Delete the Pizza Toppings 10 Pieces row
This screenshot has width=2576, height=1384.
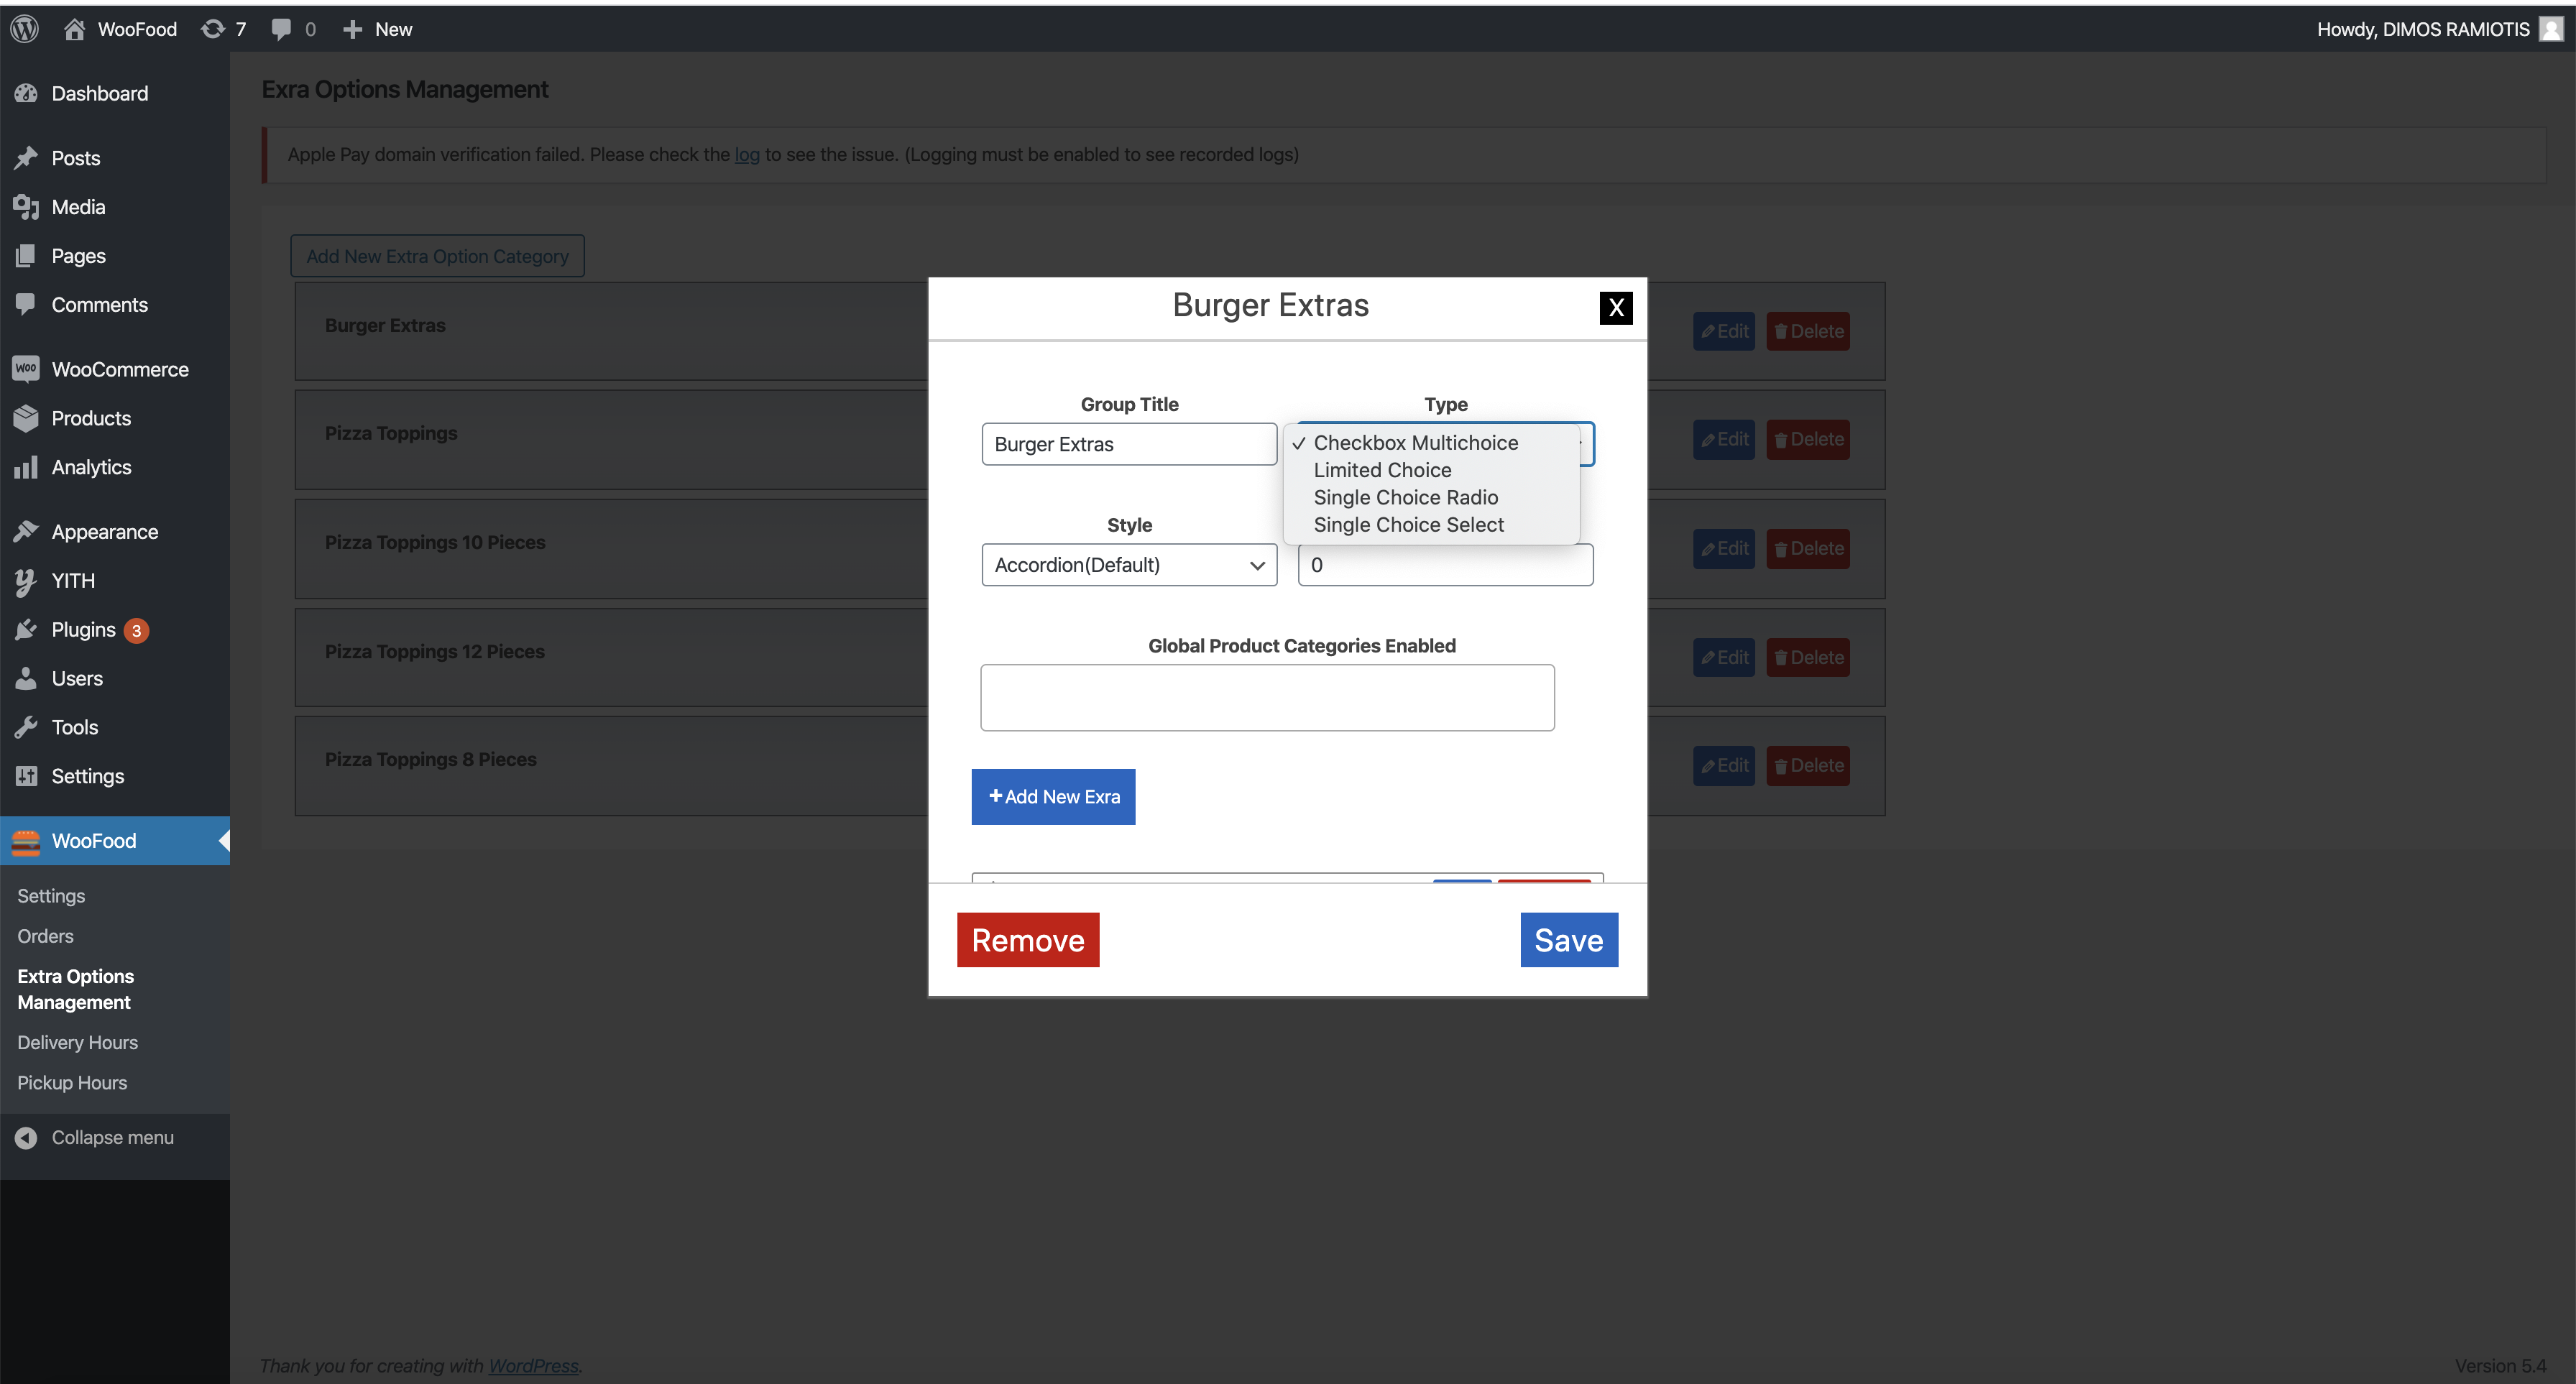tap(1808, 549)
